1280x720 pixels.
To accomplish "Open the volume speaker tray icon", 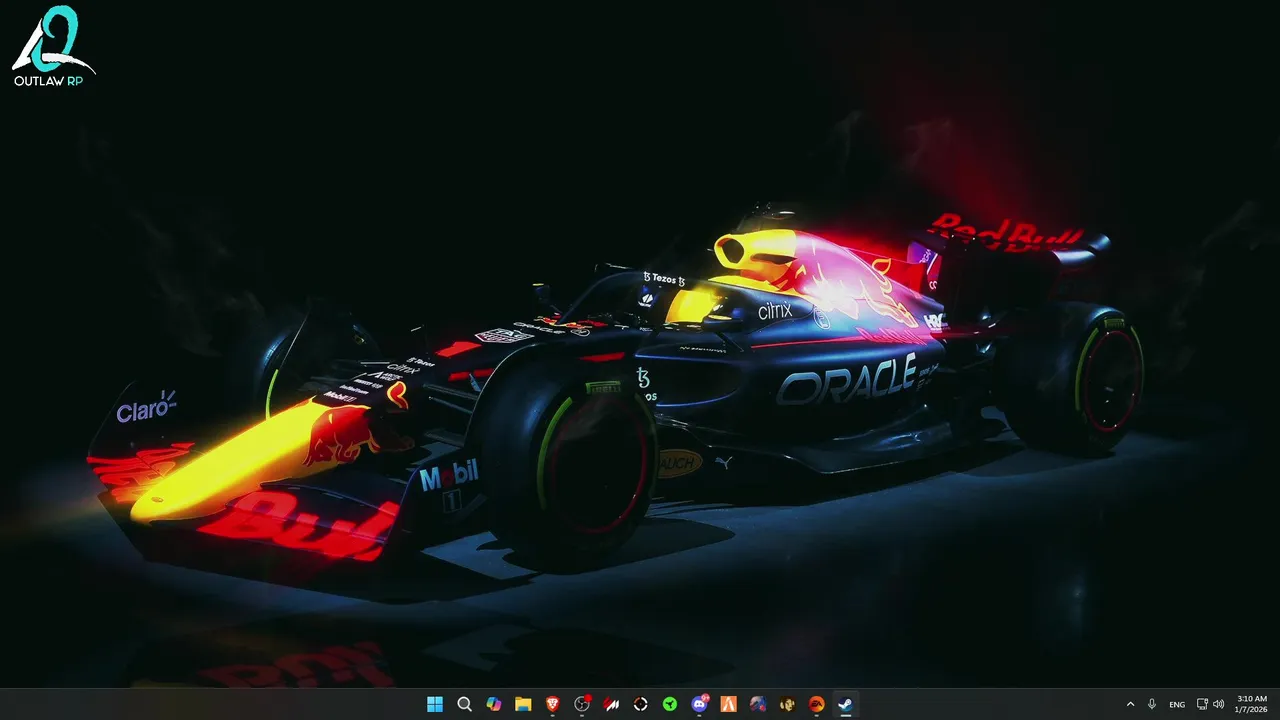I will click(1218, 704).
